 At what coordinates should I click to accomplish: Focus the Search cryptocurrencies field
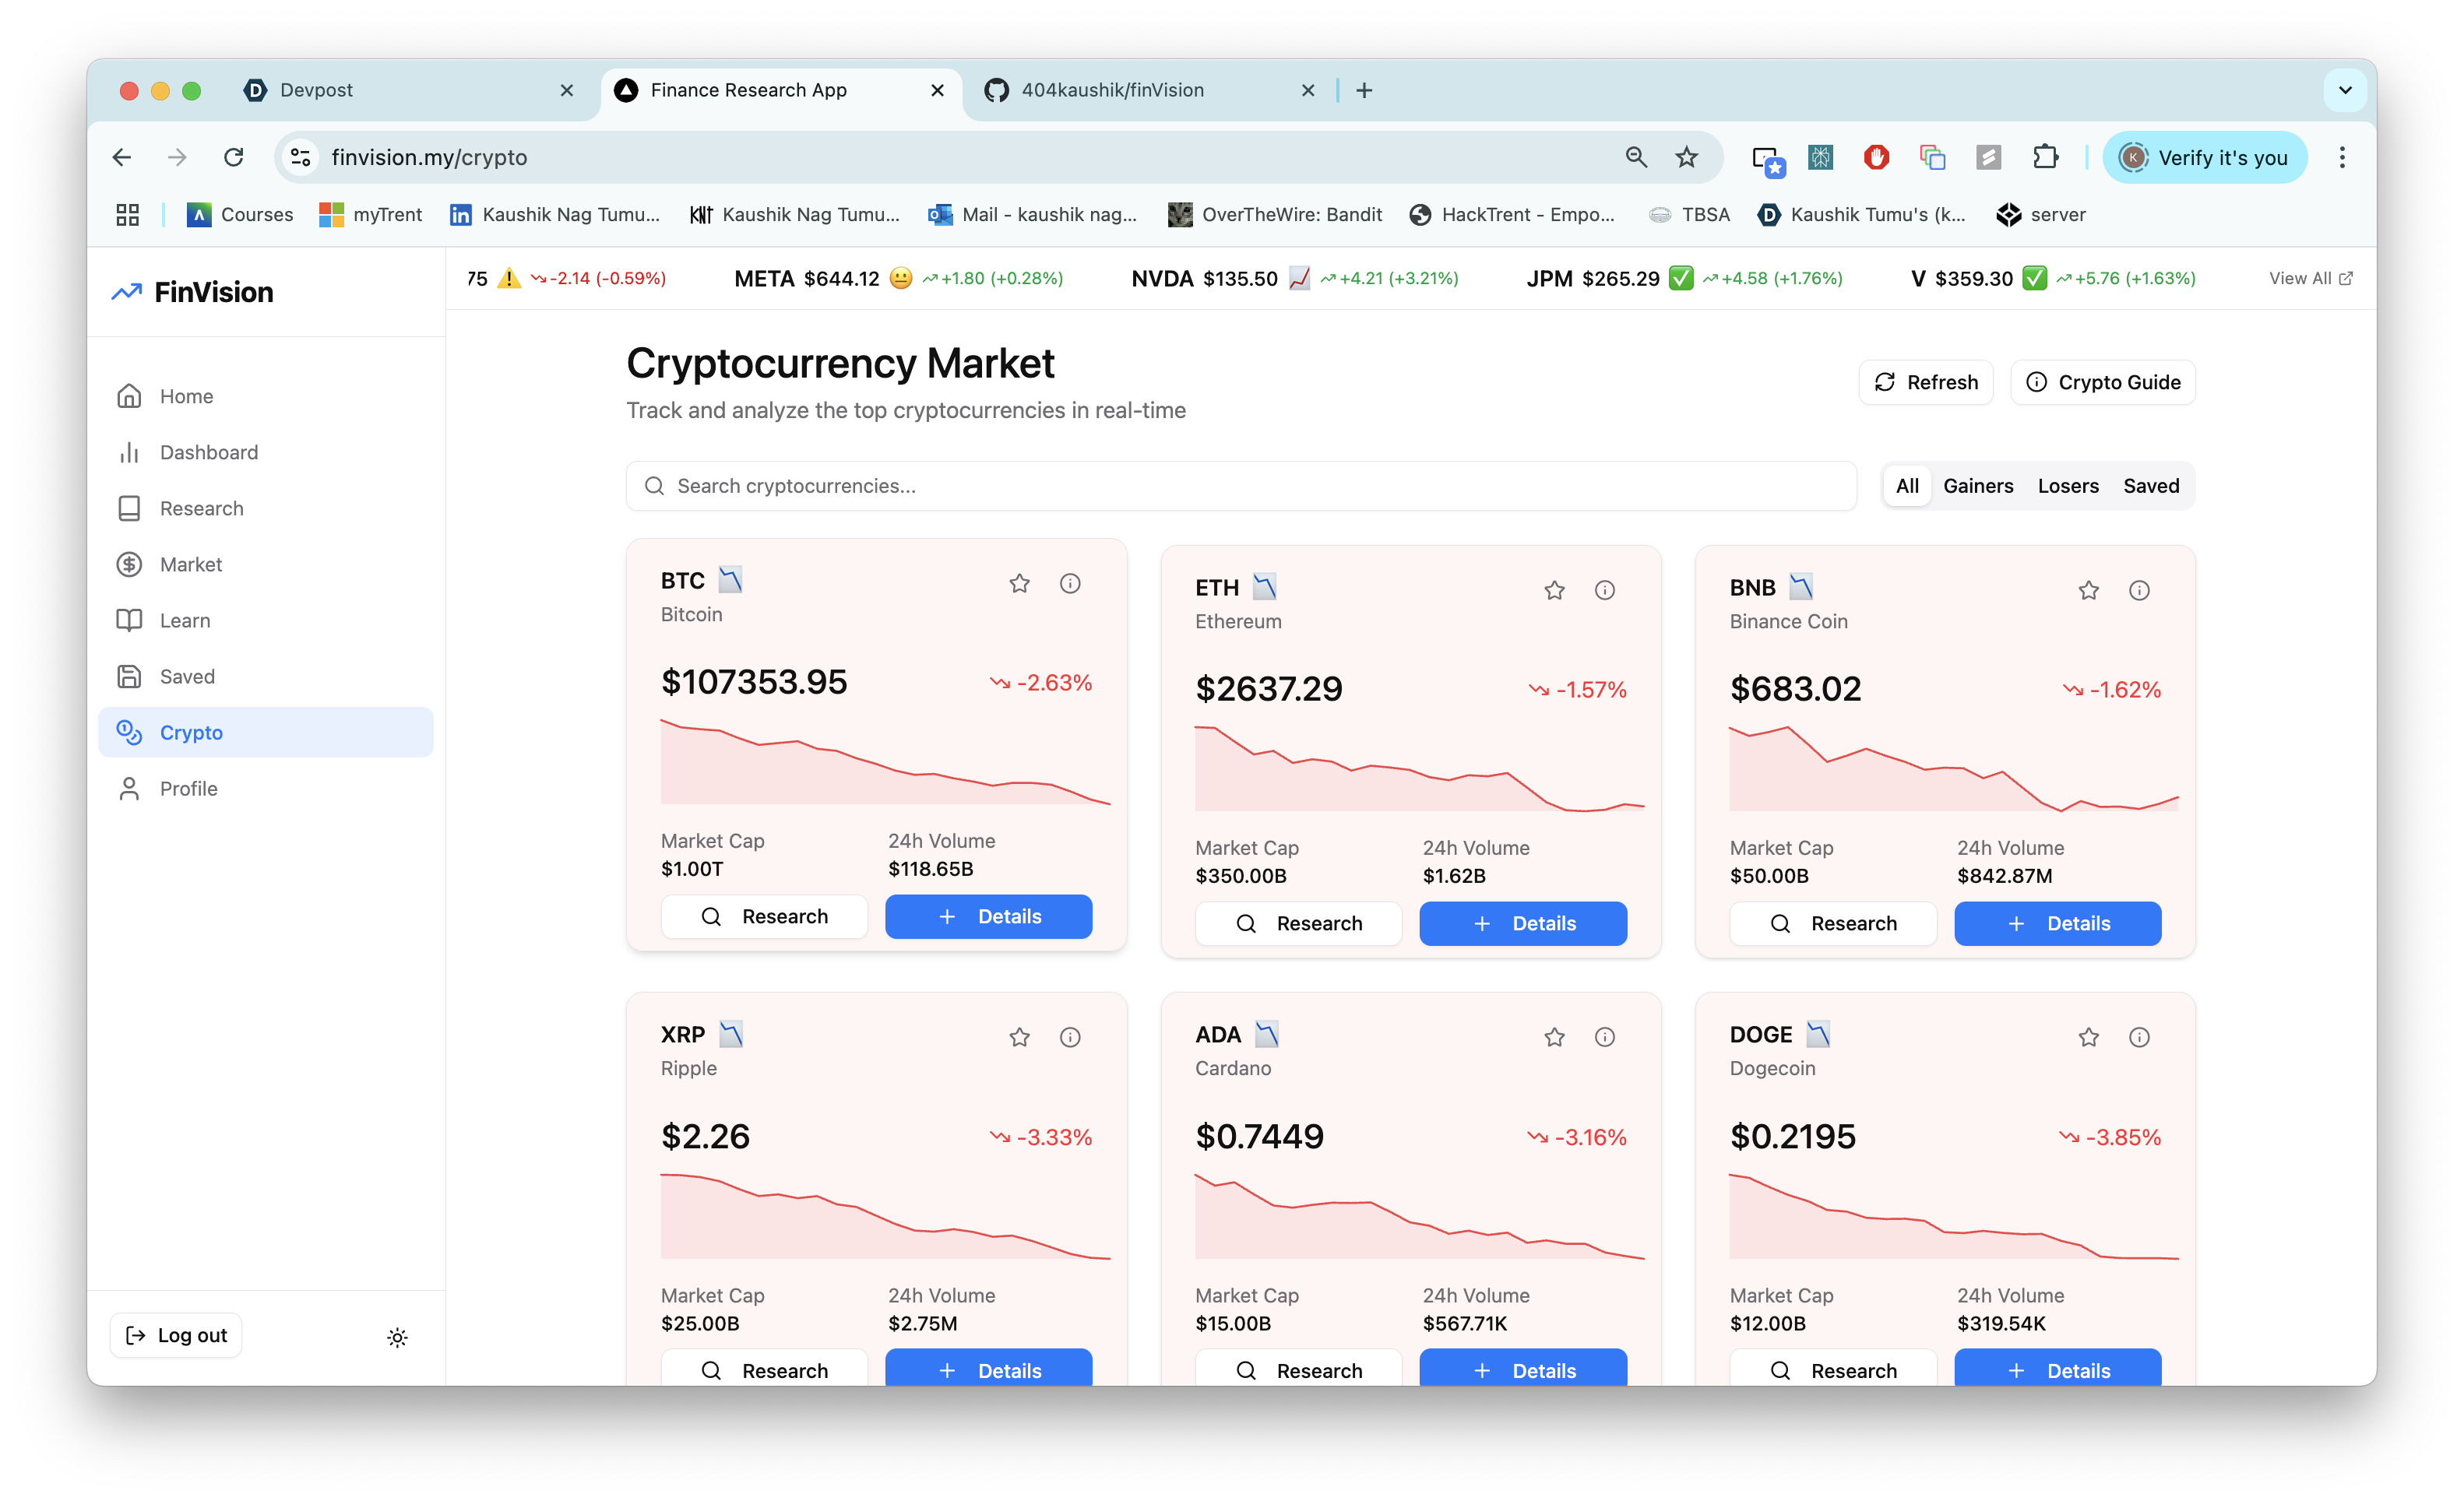1240,486
